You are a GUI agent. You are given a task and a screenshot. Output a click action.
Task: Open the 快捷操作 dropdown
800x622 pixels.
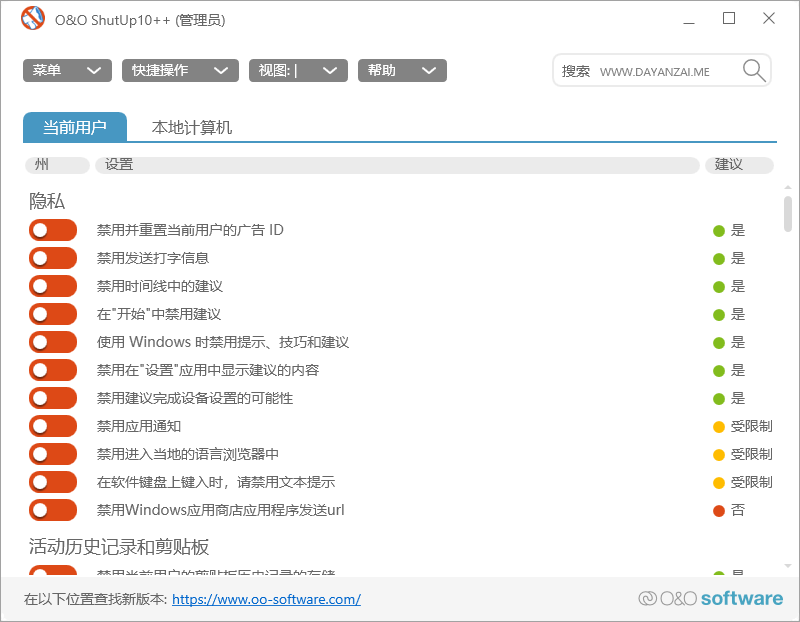180,70
